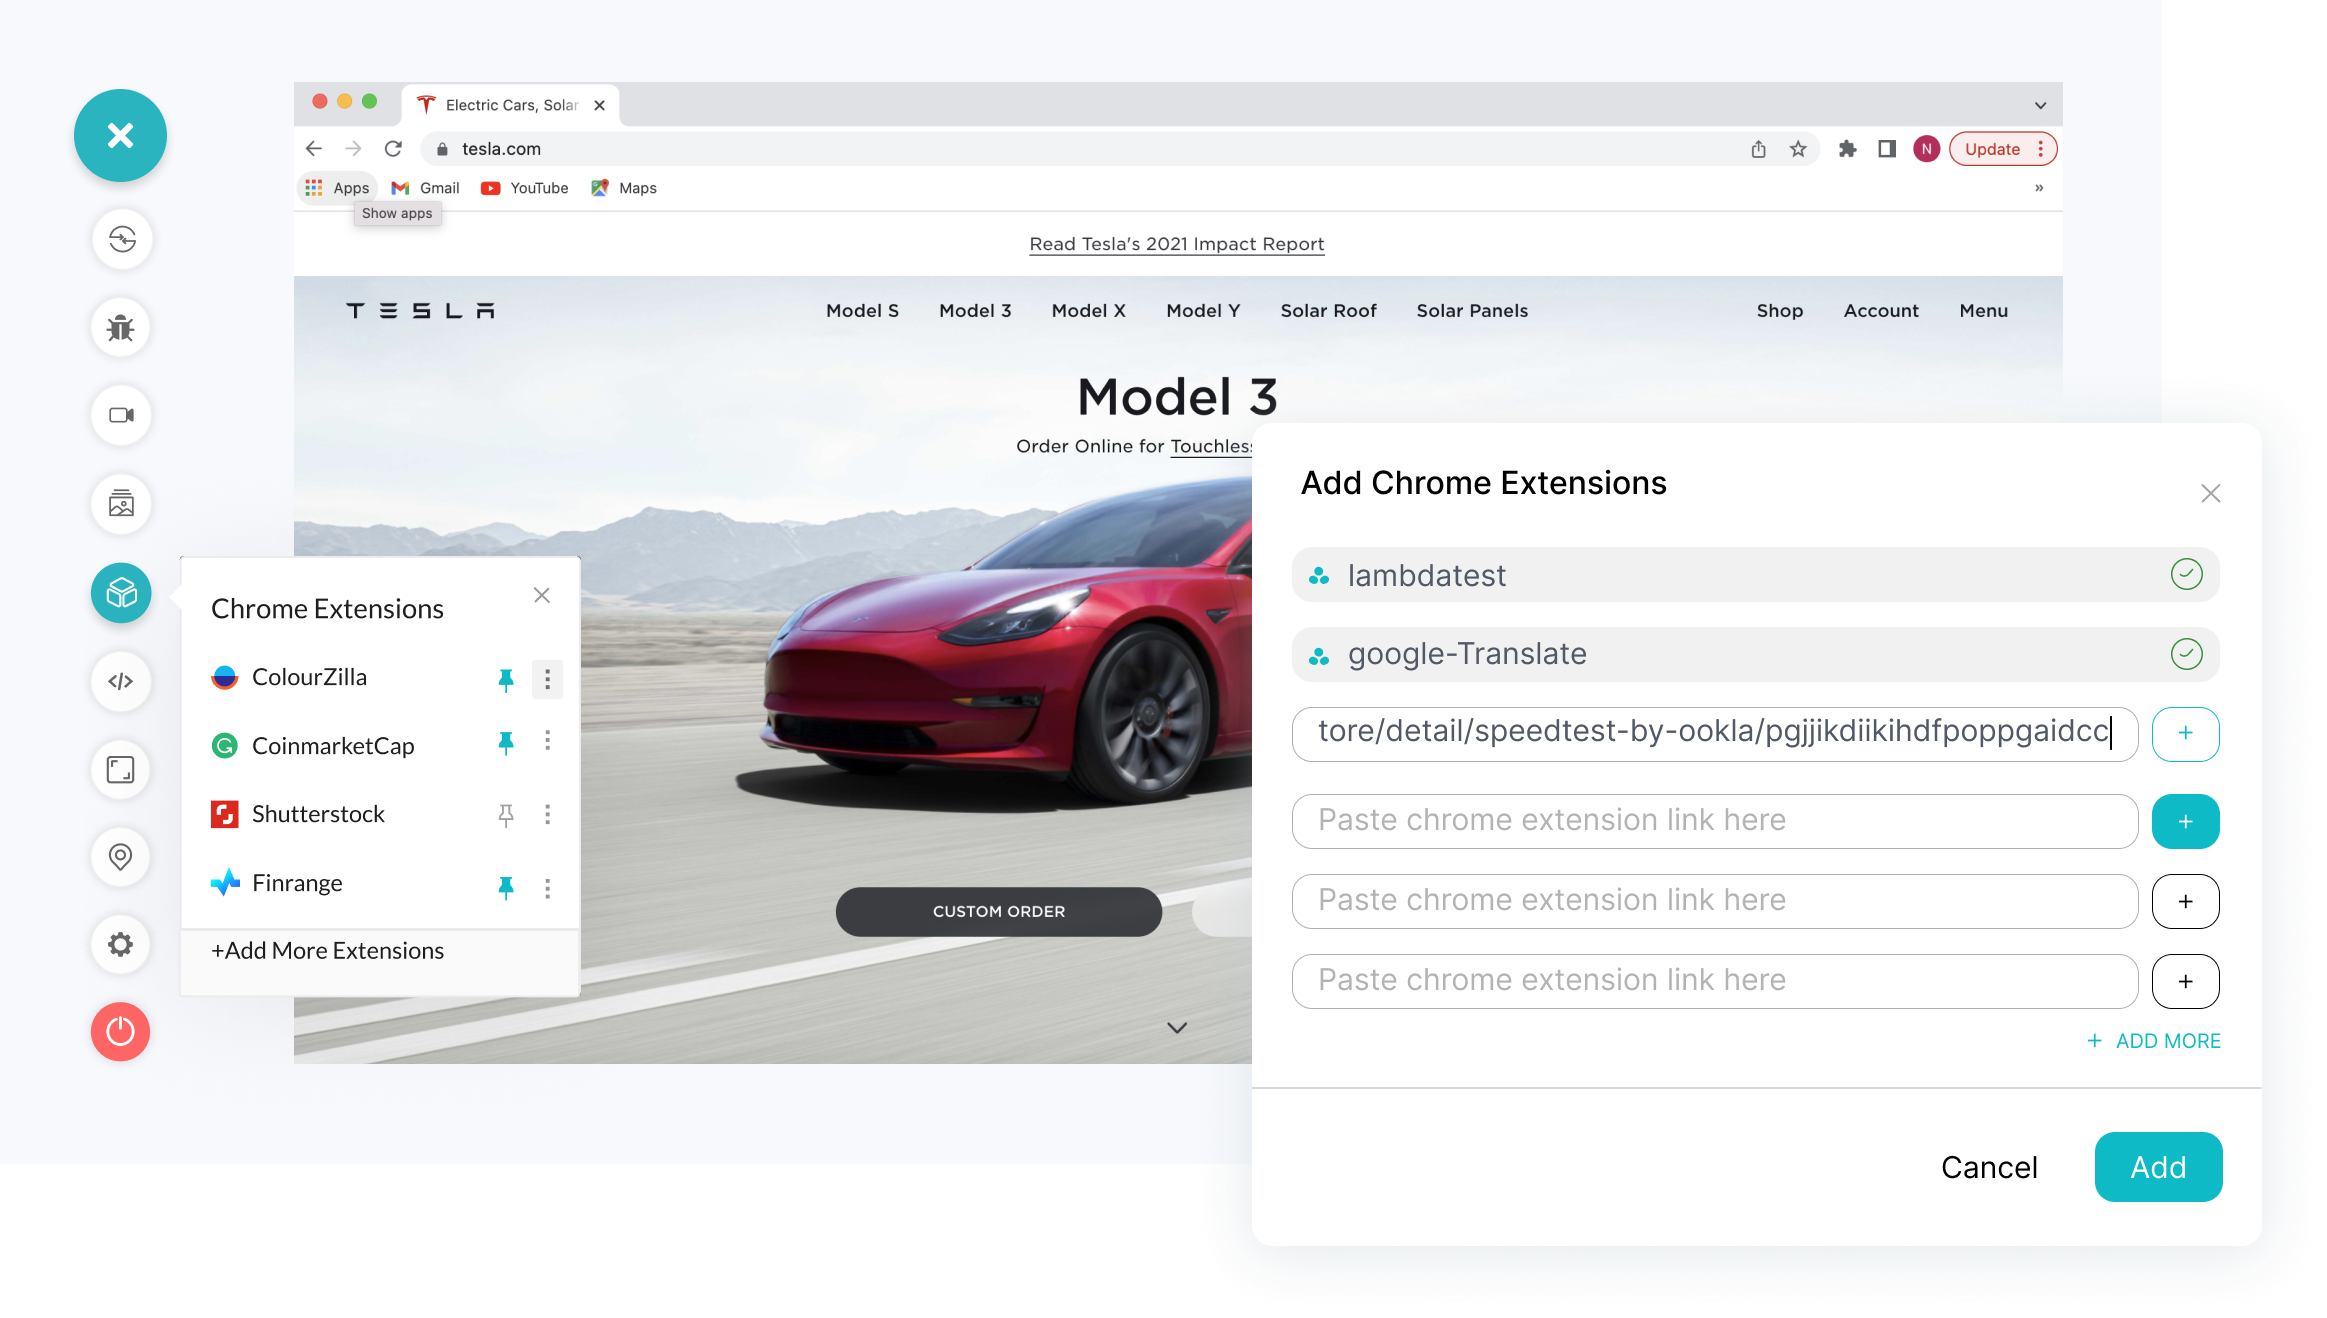
Task: Click plus button beside speedtest-by-ookla link
Action: click(x=2185, y=734)
